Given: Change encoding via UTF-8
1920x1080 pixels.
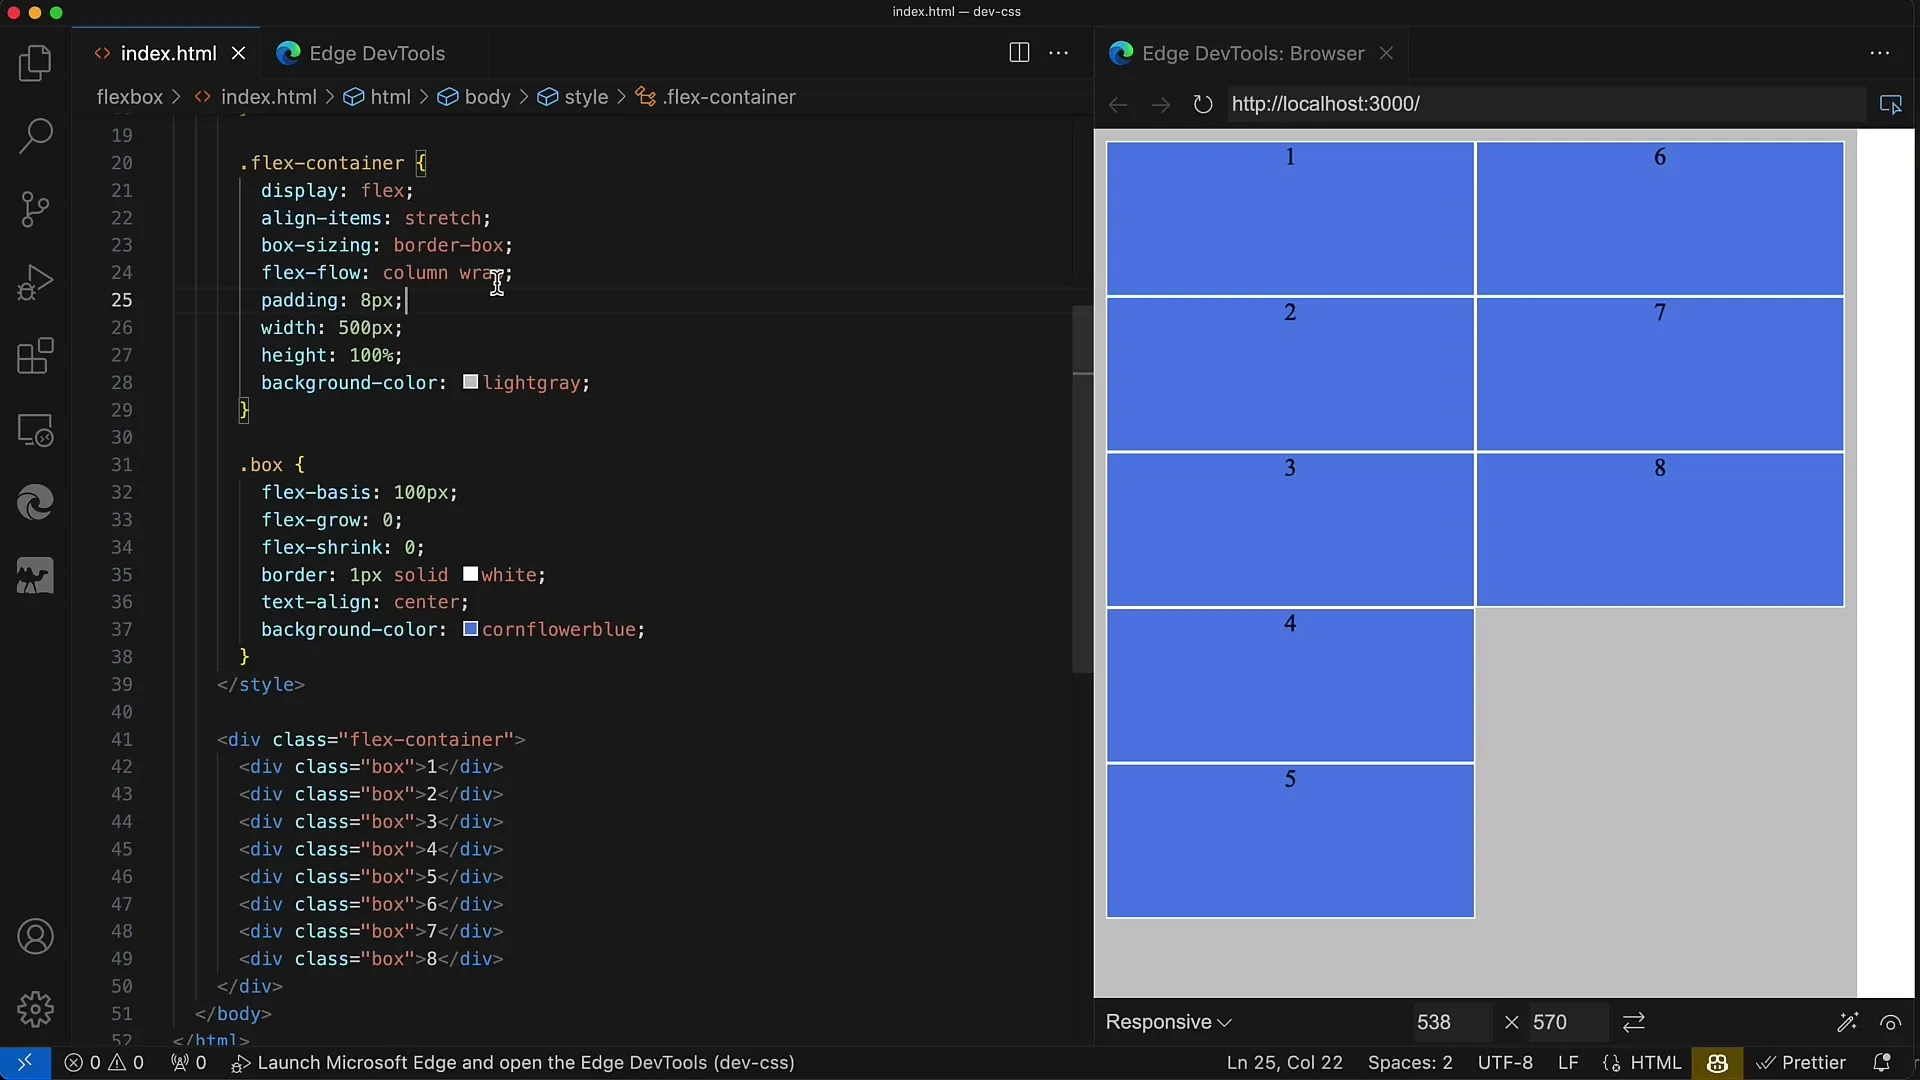Looking at the screenshot, I should (x=1505, y=1063).
